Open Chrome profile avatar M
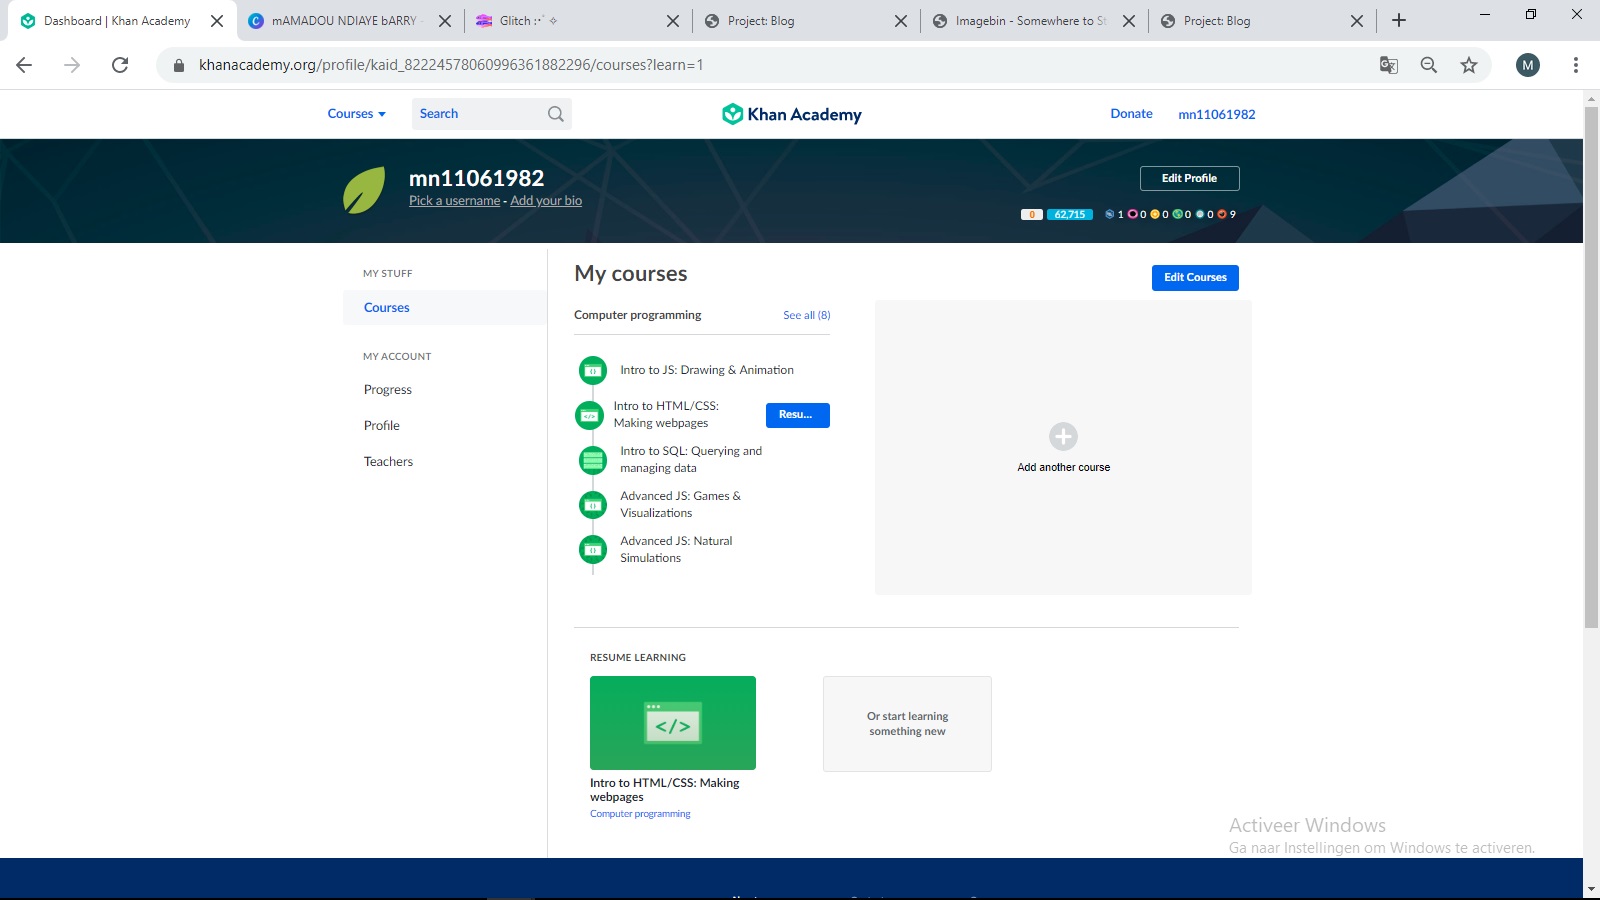1600x900 pixels. click(x=1527, y=65)
